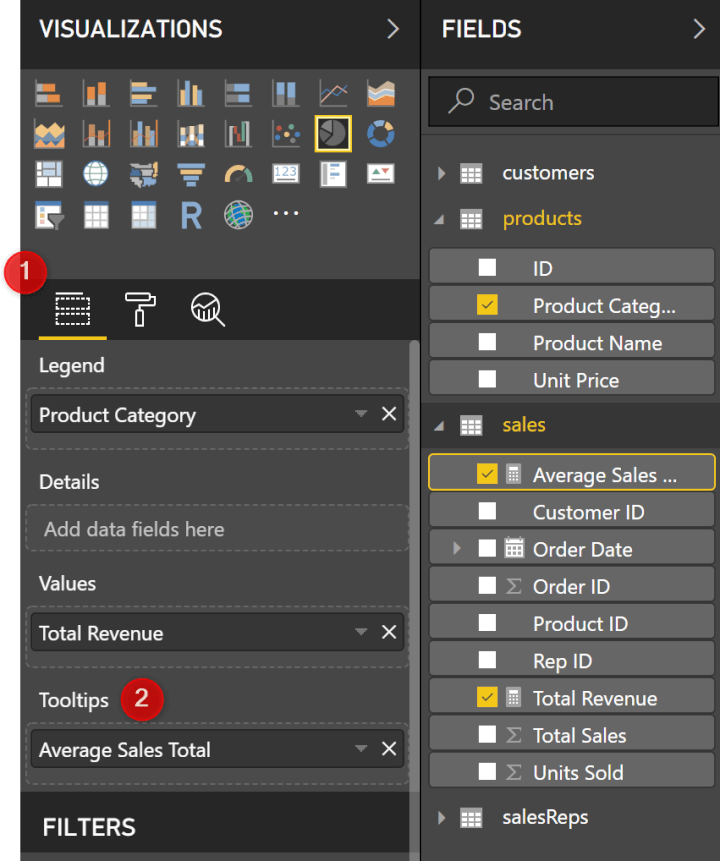This screenshot has width=720, height=861.
Task: Open the Analytics tab
Action: click(207, 310)
